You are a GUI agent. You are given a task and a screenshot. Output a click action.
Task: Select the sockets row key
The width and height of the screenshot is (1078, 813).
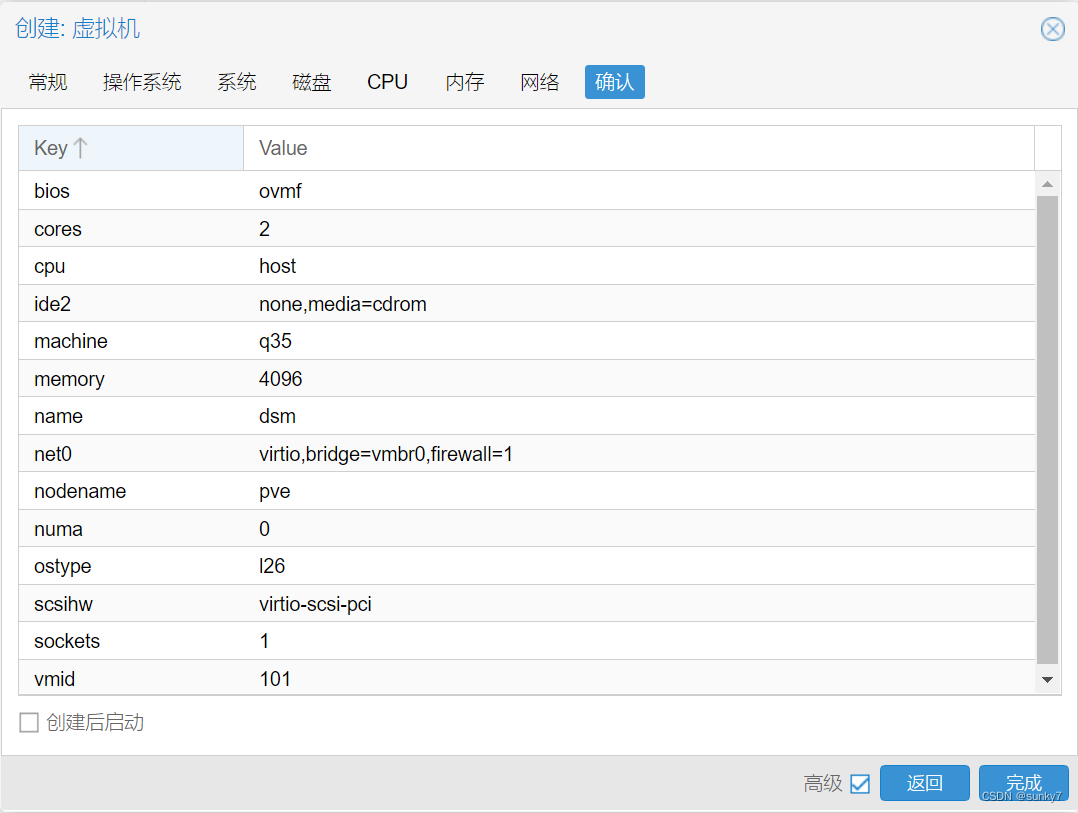67,641
